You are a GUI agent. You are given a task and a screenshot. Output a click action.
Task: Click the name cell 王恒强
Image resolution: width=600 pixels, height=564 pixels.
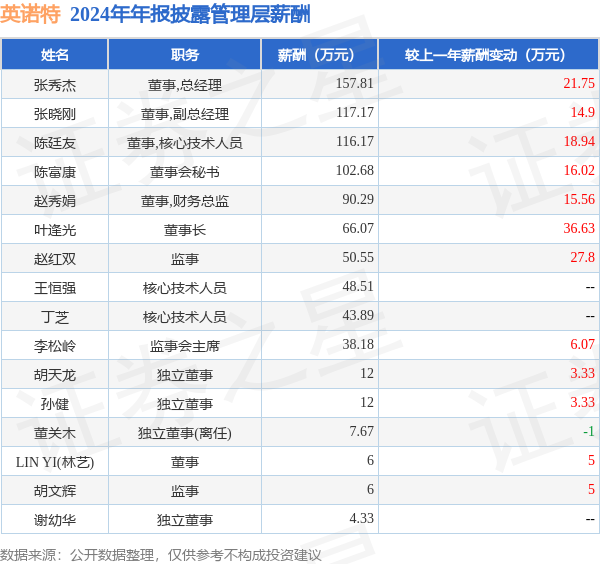[x=55, y=288]
